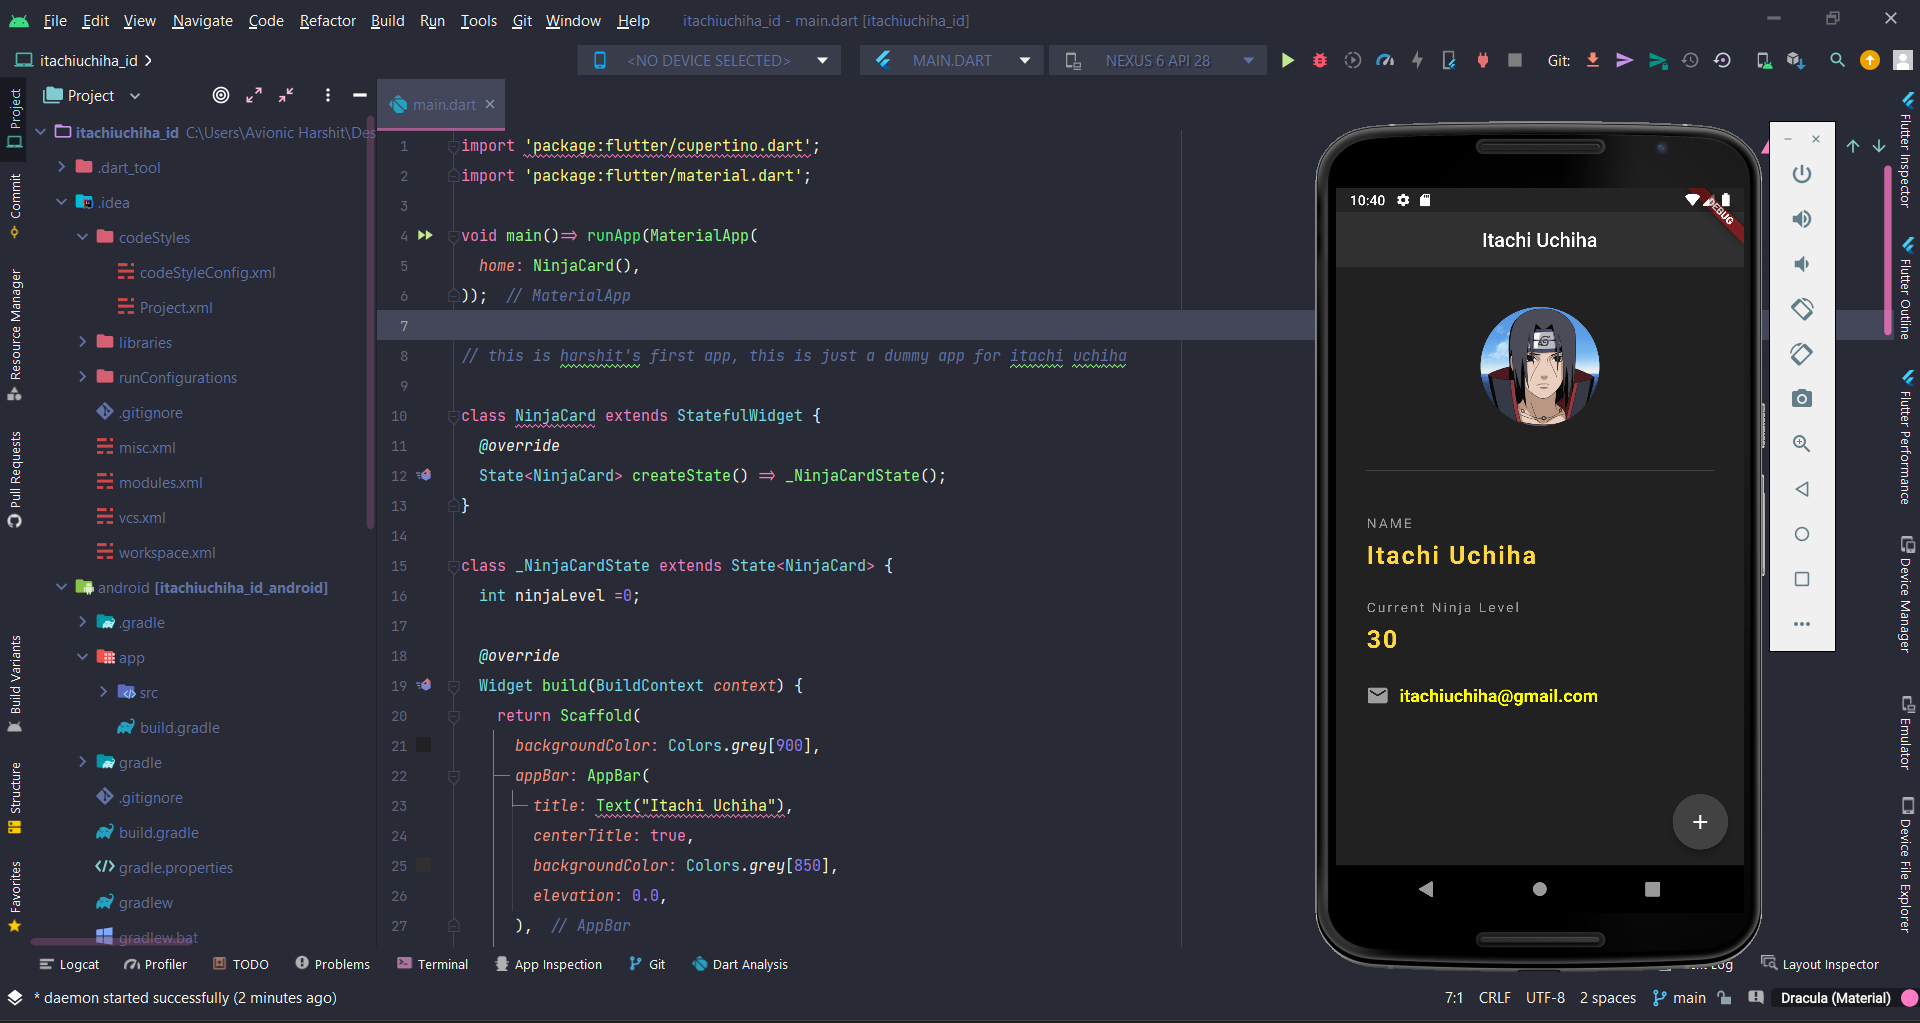
Task: Run the app with the green play button
Action: coord(1288,61)
